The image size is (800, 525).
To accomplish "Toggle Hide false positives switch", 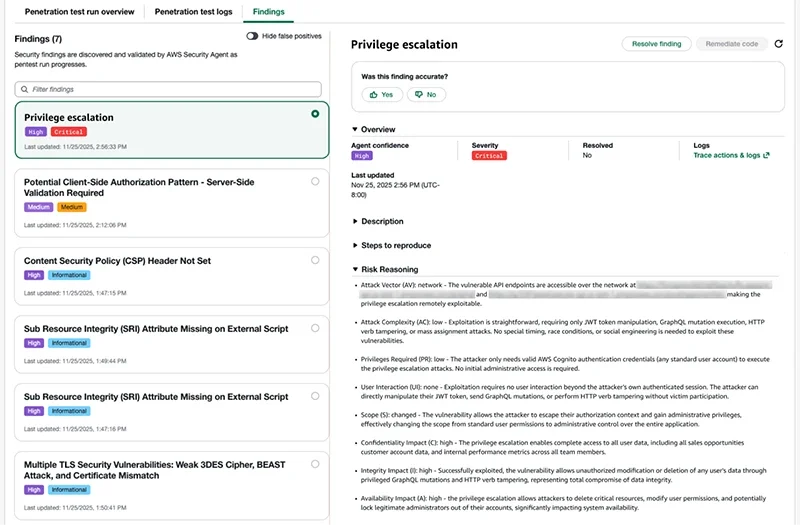I will (252, 36).
